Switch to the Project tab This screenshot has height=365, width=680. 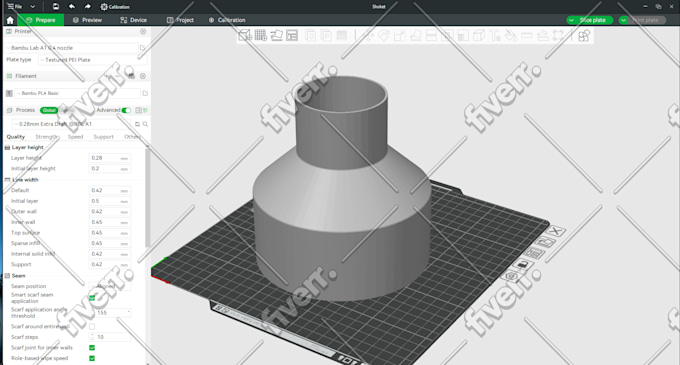click(180, 20)
